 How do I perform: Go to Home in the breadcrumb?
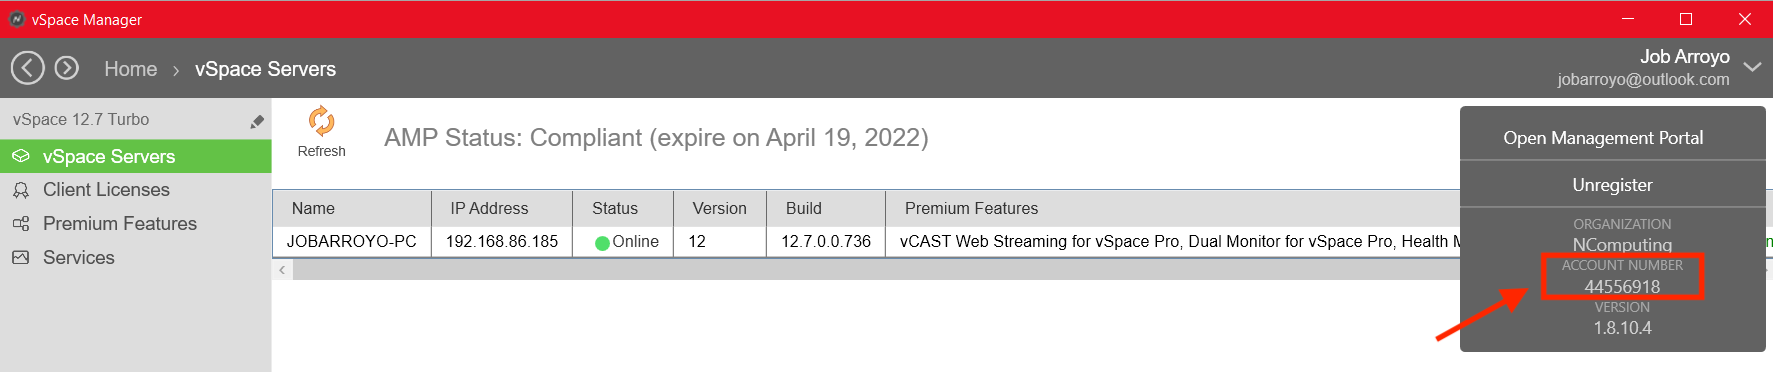tap(131, 69)
